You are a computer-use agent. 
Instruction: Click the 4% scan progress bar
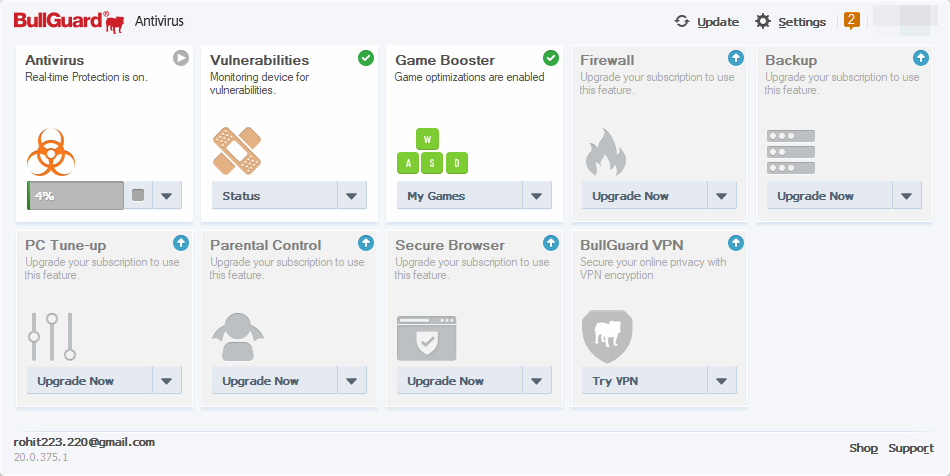[x=75, y=196]
